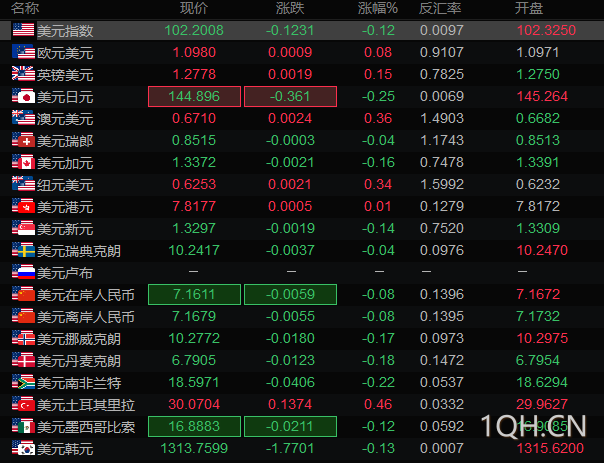Sort by the 名称 column header
Image resolution: width=604 pixels, height=463 pixels.
click(x=25, y=8)
